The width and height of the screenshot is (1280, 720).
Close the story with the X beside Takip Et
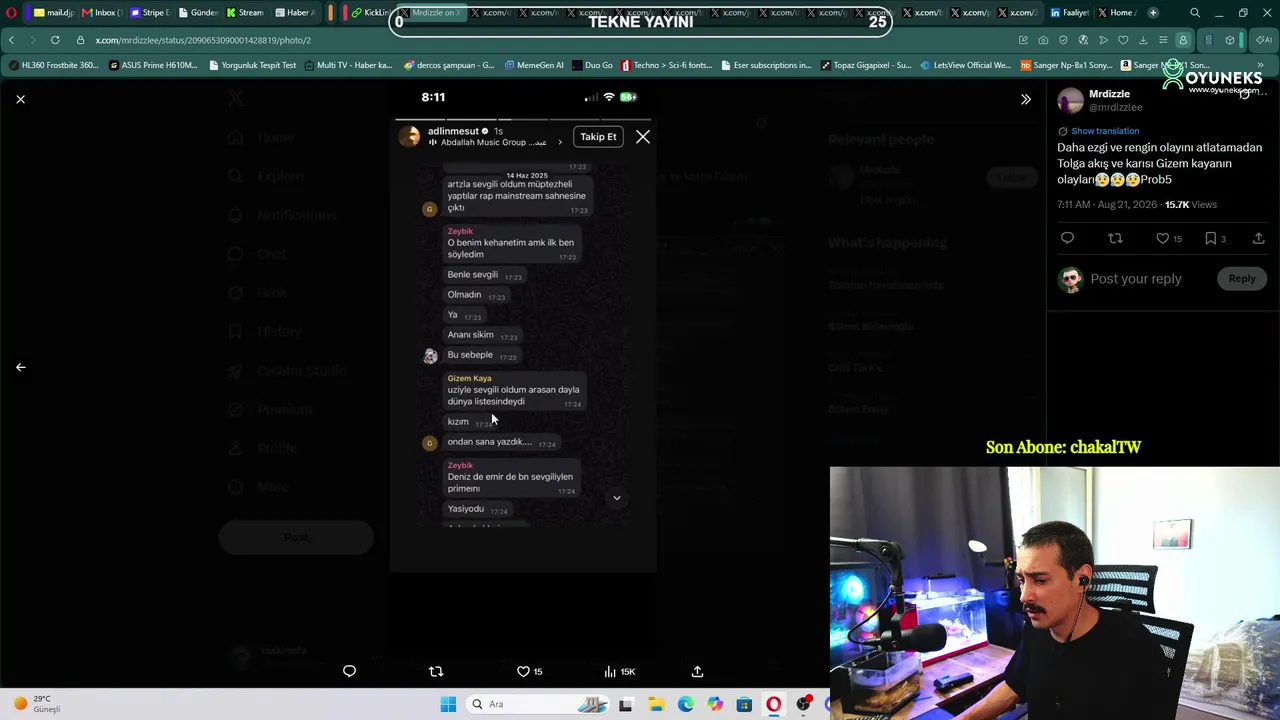(x=643, y=137)
